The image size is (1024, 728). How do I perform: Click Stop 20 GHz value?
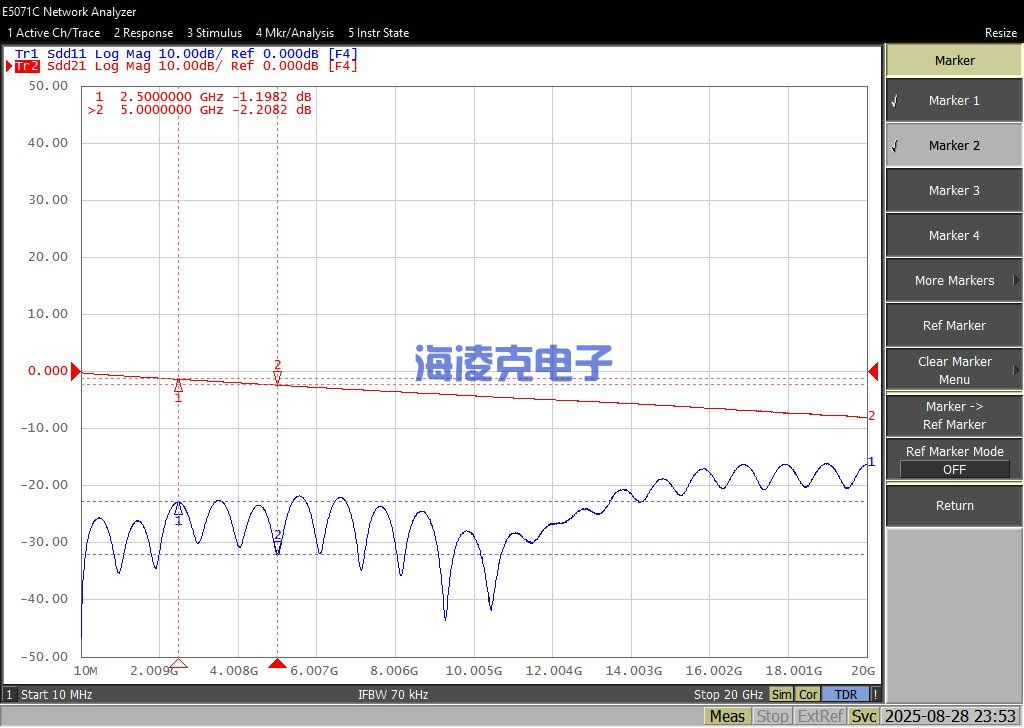pyautogui.click(x=728, y=695)
